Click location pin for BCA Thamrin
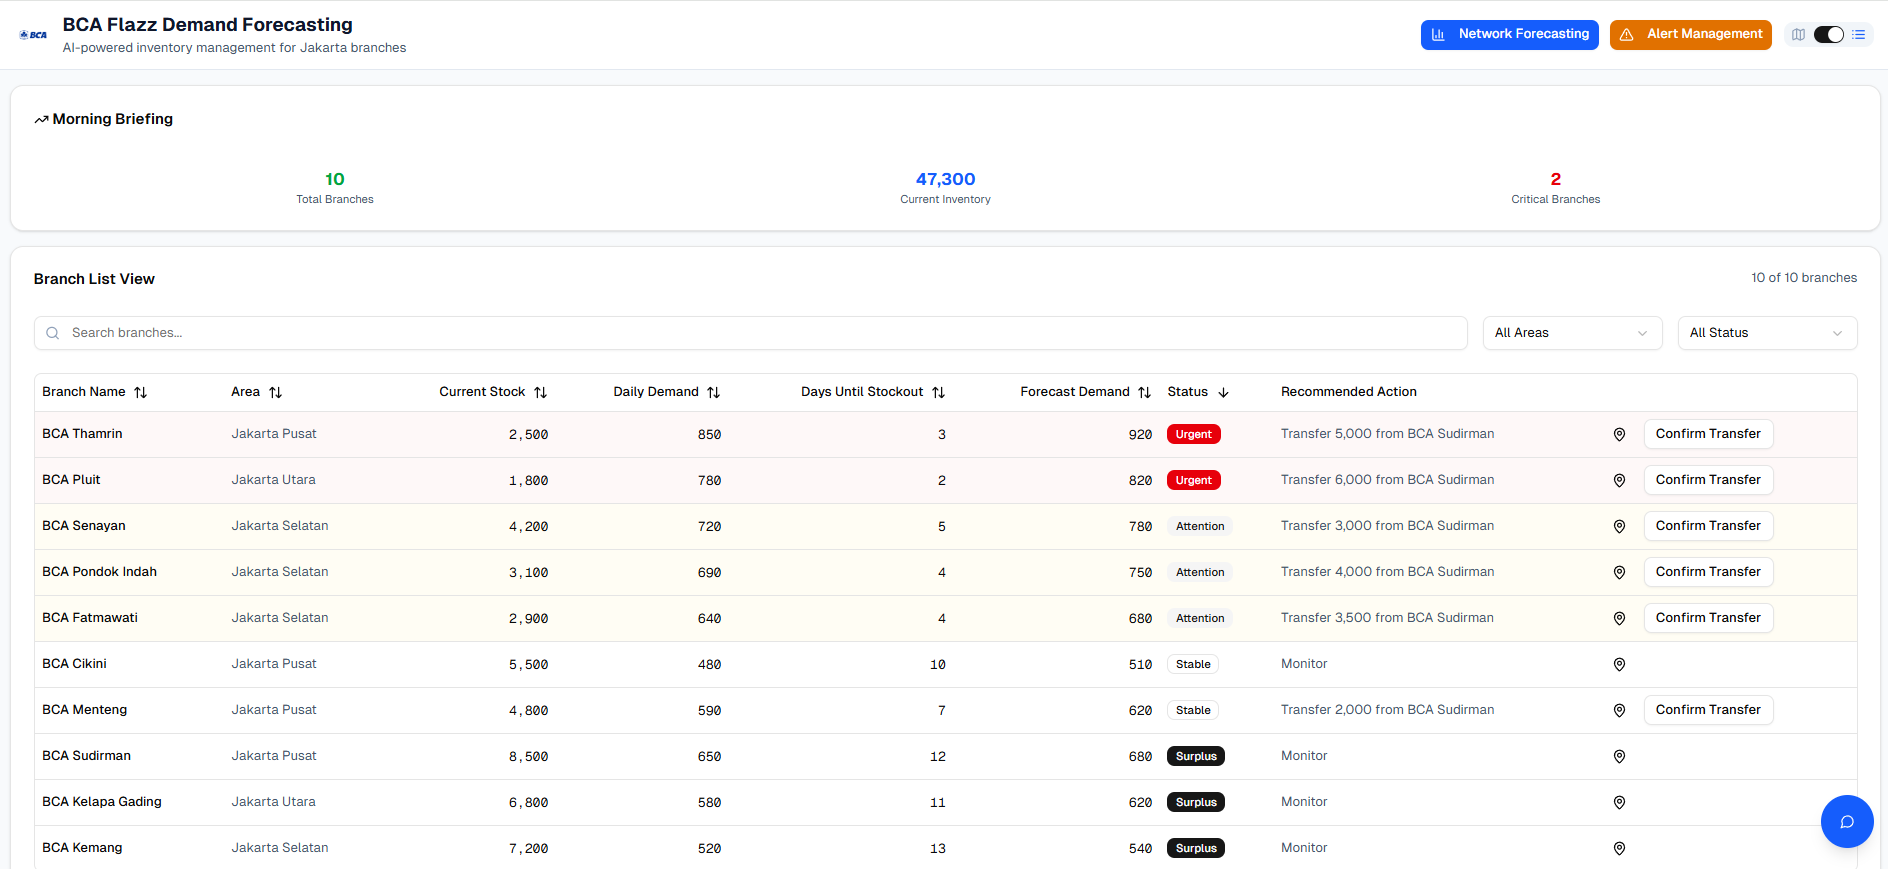This screenshot has width=1888, height=869. click(x=1619, y=434)
